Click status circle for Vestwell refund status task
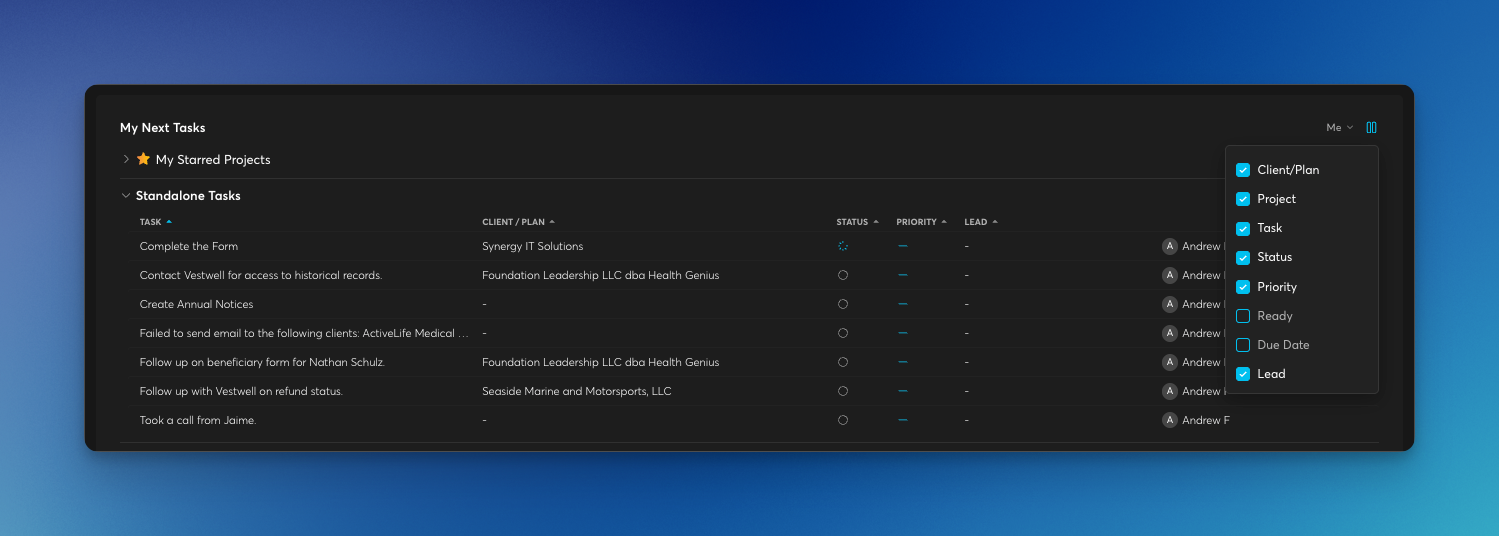 843,391
